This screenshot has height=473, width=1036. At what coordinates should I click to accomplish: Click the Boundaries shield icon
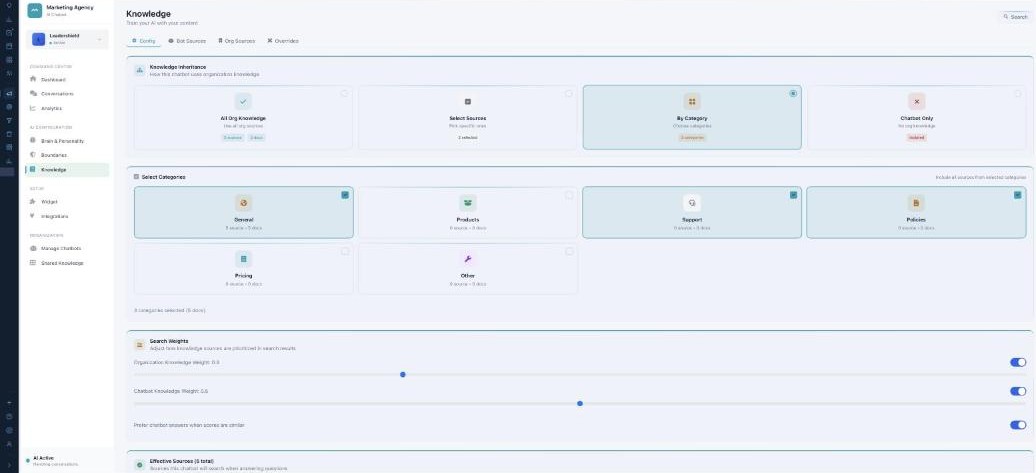33,155
